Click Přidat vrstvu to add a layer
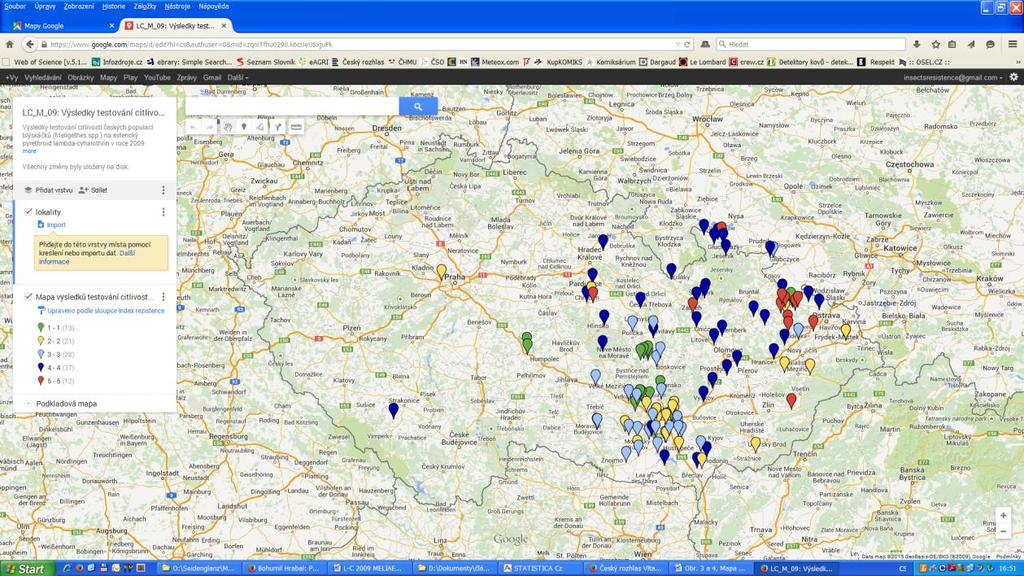Viewport: 1024px width, 576px height. coord(48,190)
